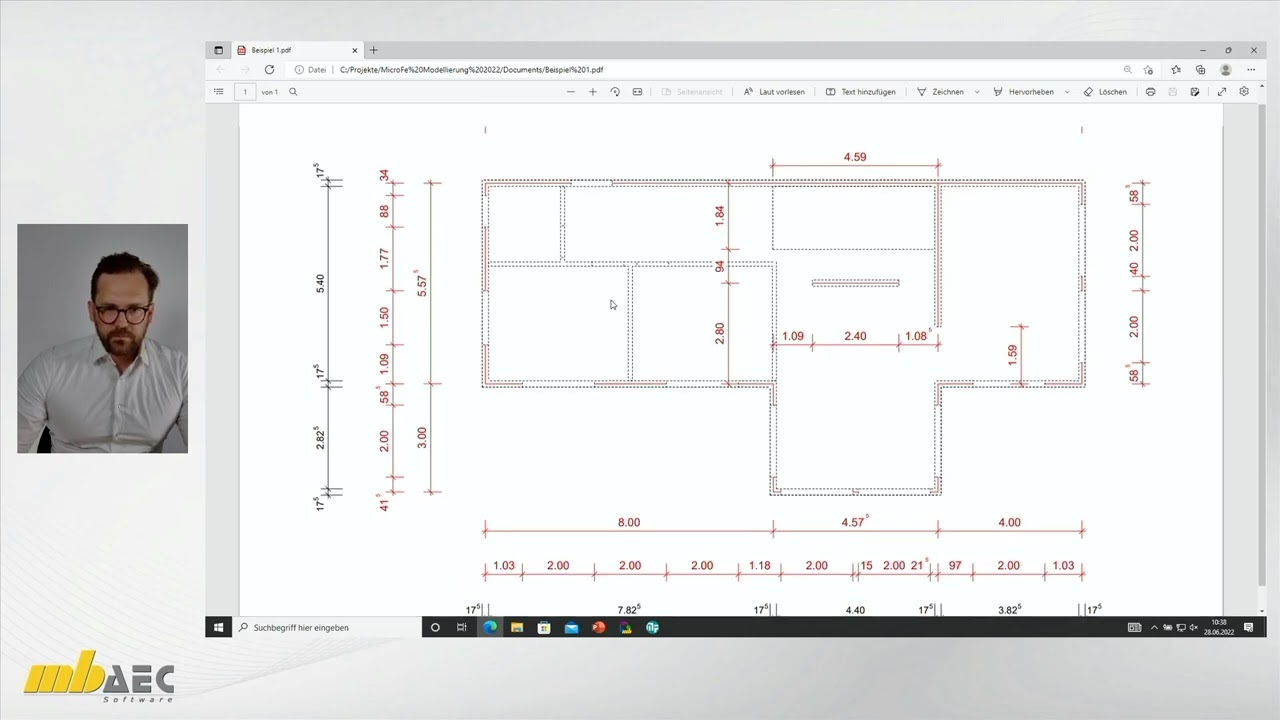Open Cortana circle icon on taskbar

pyautogui.click(x=435, y=627)
